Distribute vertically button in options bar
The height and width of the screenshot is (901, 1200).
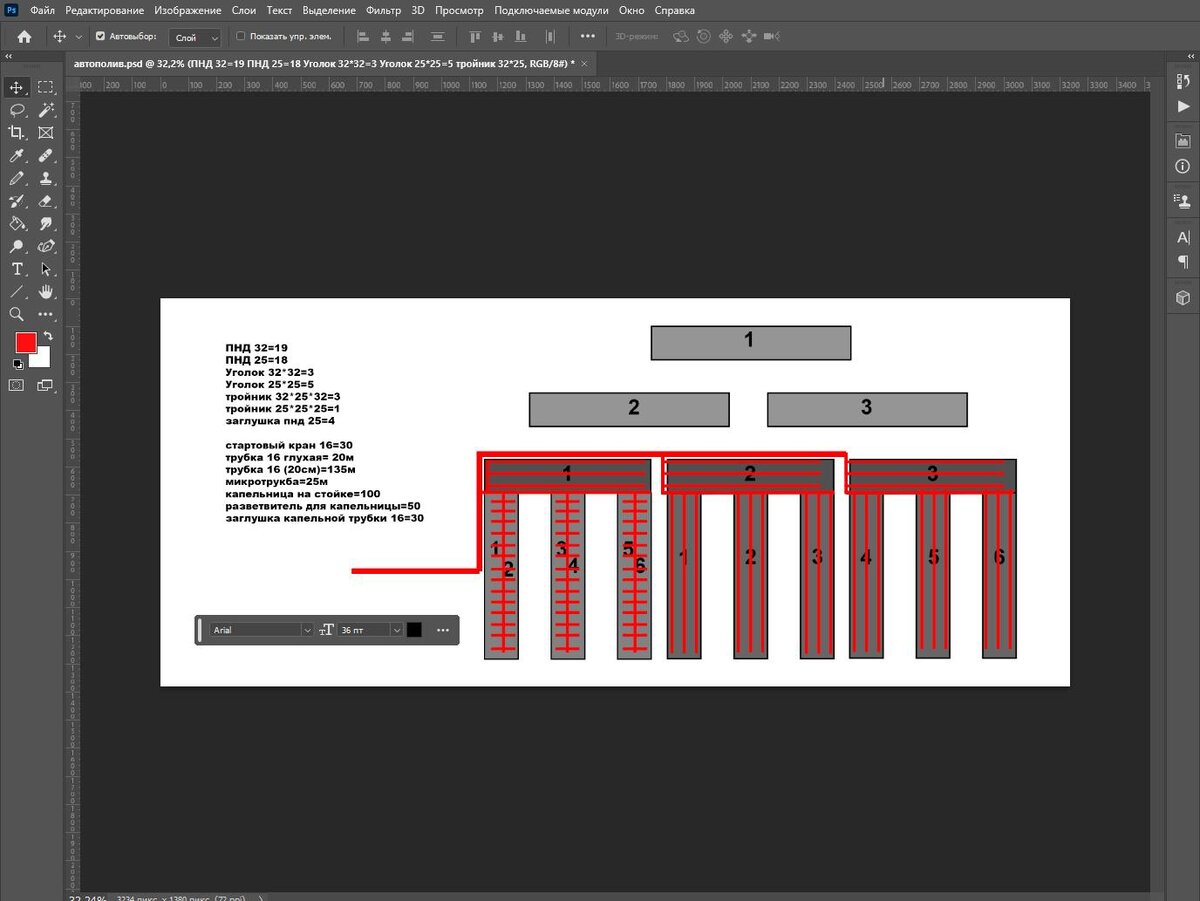437,36
